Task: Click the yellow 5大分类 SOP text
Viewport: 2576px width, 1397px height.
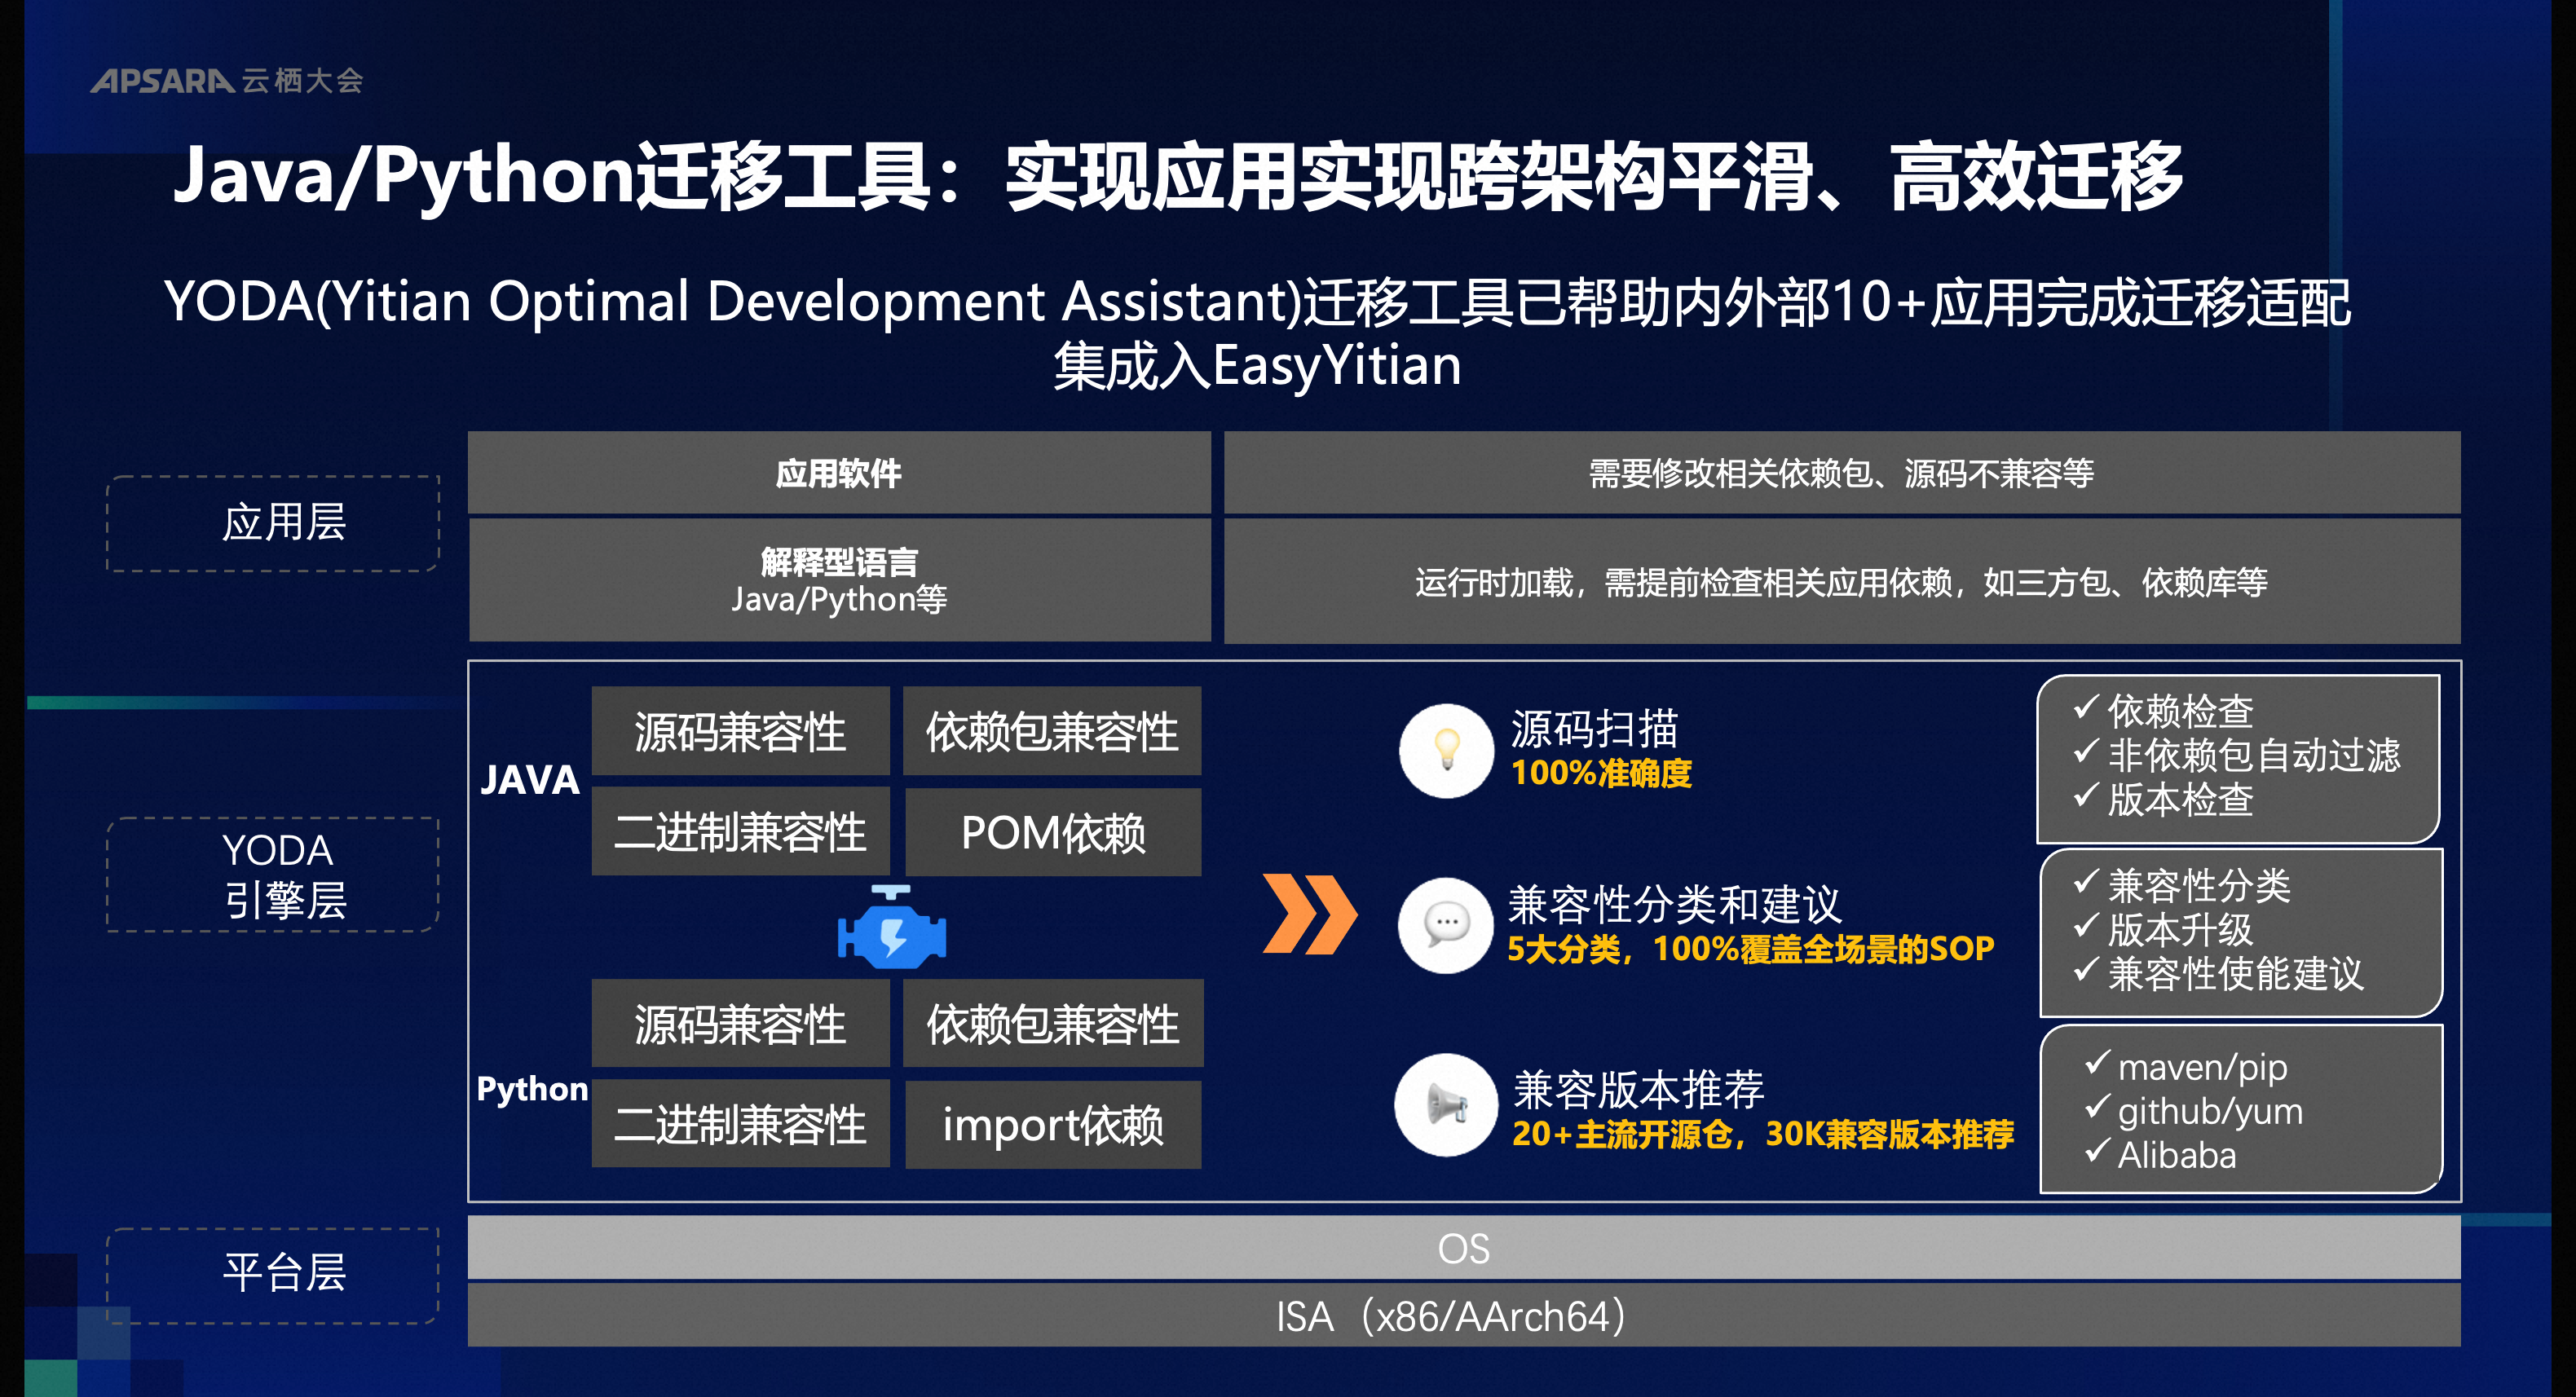Action: point(1751,948)
